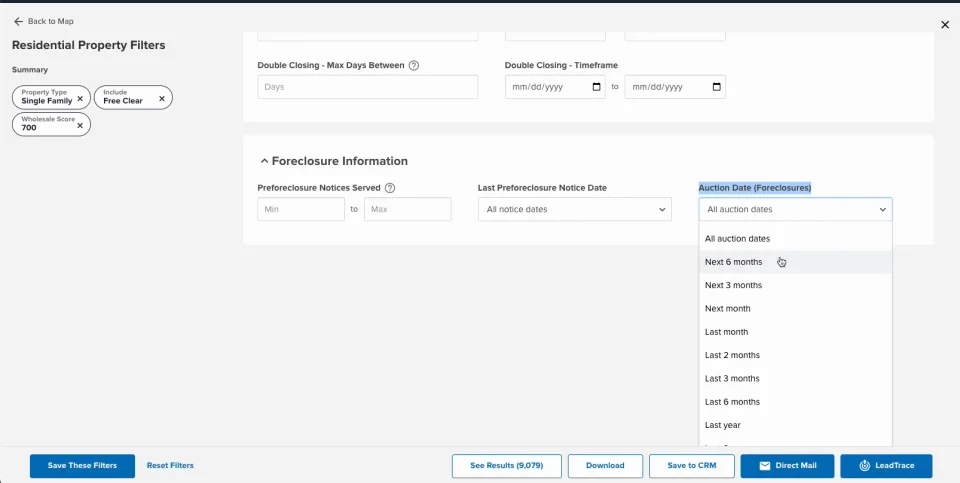Screen dimensions: 960x483
Task: Select Last 2 months option
Action: coord(795,355)
